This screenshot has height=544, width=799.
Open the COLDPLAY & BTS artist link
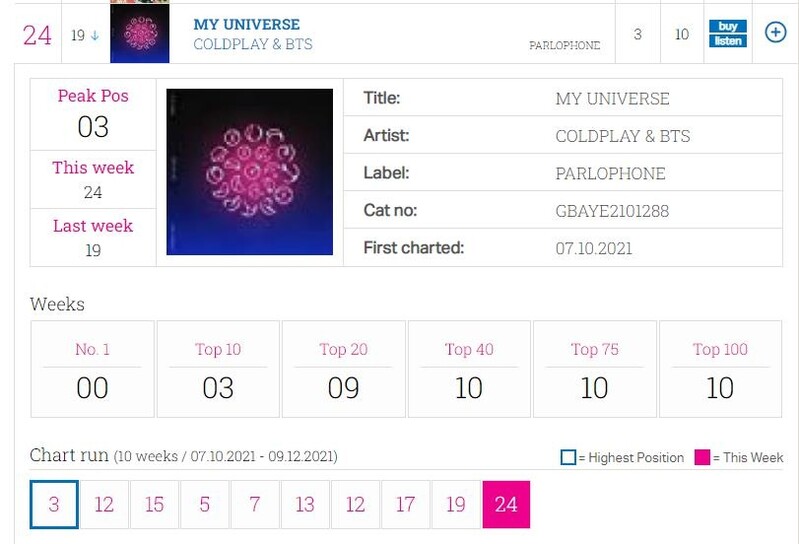(253, 45)
